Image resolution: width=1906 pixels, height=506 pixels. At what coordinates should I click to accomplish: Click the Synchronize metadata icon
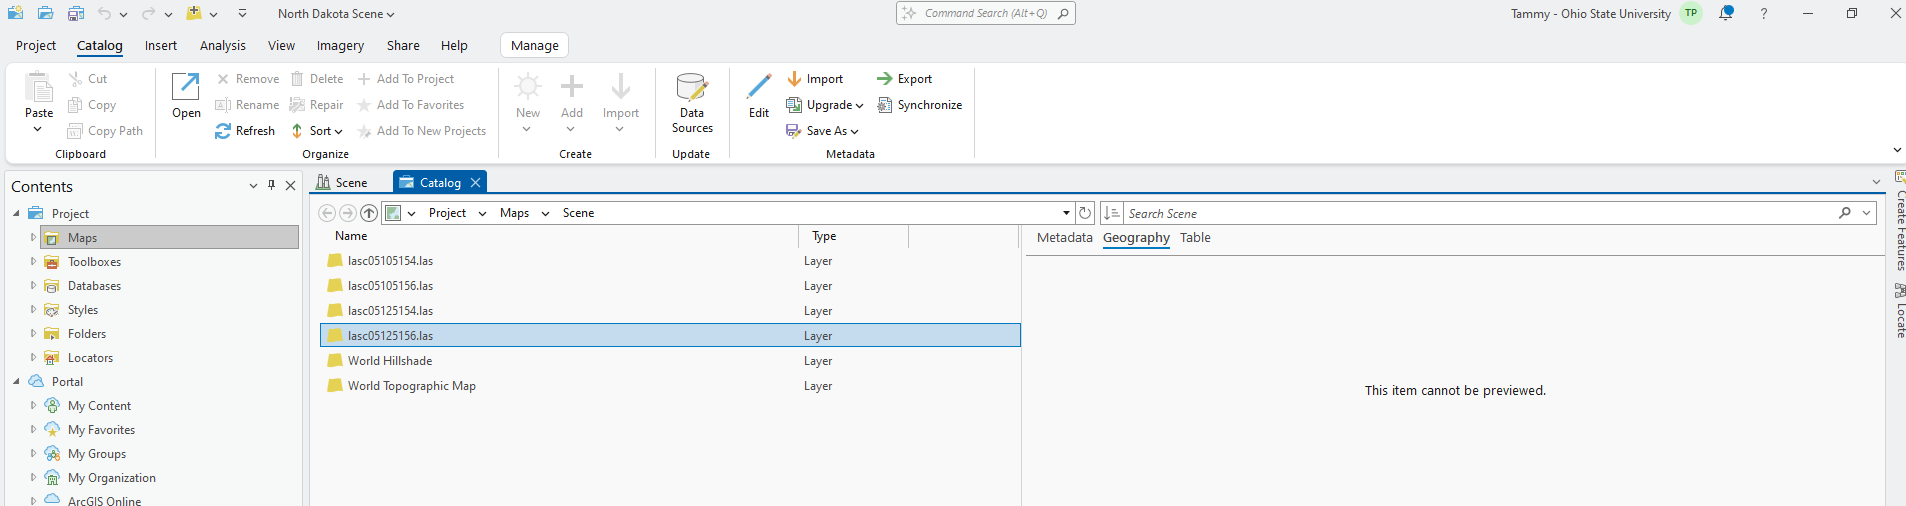[885, 105]
